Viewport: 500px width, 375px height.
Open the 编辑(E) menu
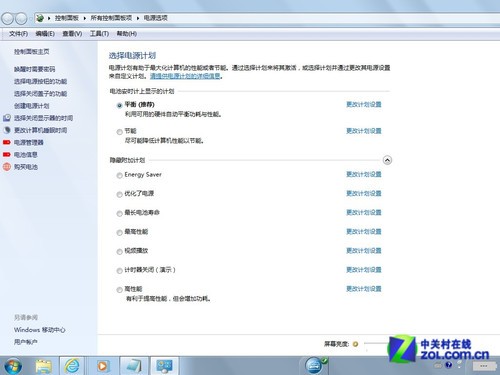[45, 34]
